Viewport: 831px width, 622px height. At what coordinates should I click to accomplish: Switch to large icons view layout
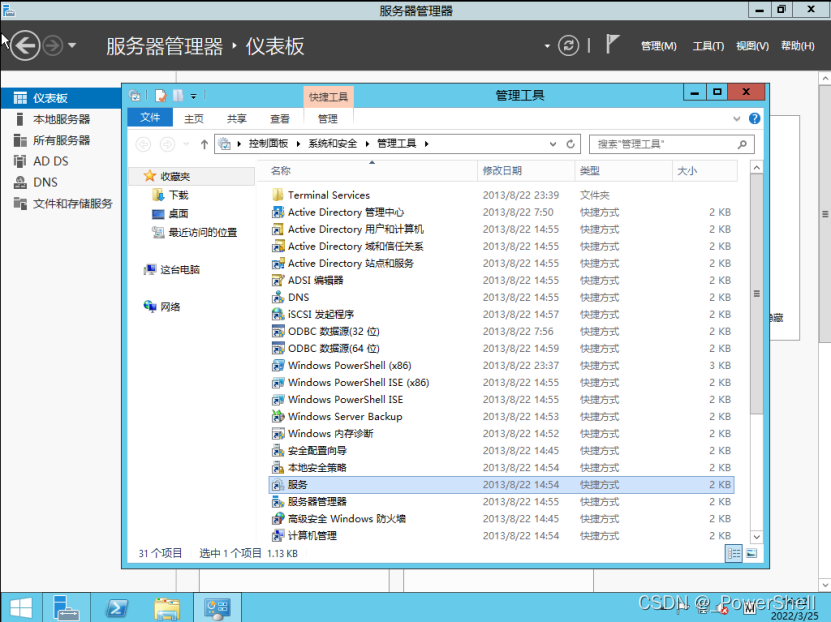[x=752, y=553]
